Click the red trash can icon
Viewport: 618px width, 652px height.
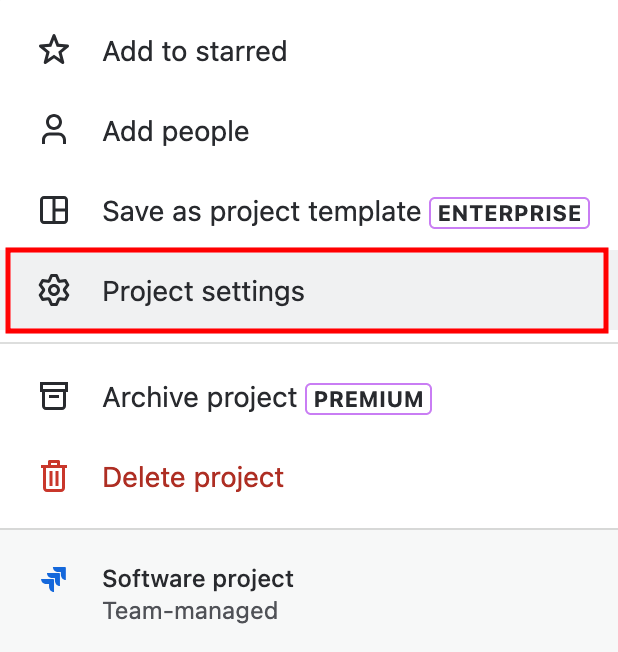53,477
